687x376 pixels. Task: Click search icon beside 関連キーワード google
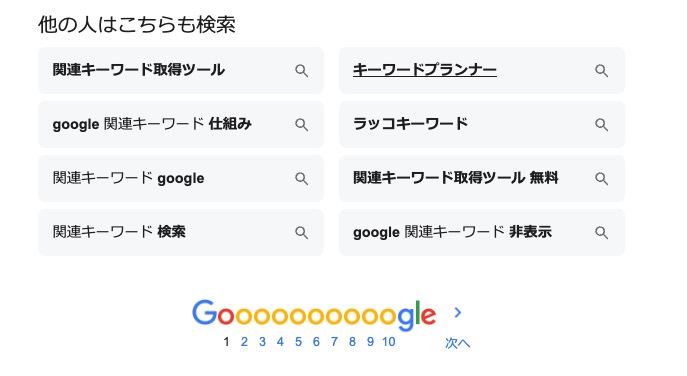tap(301, 178)
